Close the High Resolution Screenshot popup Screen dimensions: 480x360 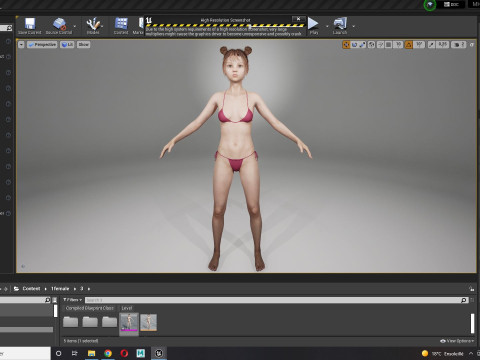(298, 19)
